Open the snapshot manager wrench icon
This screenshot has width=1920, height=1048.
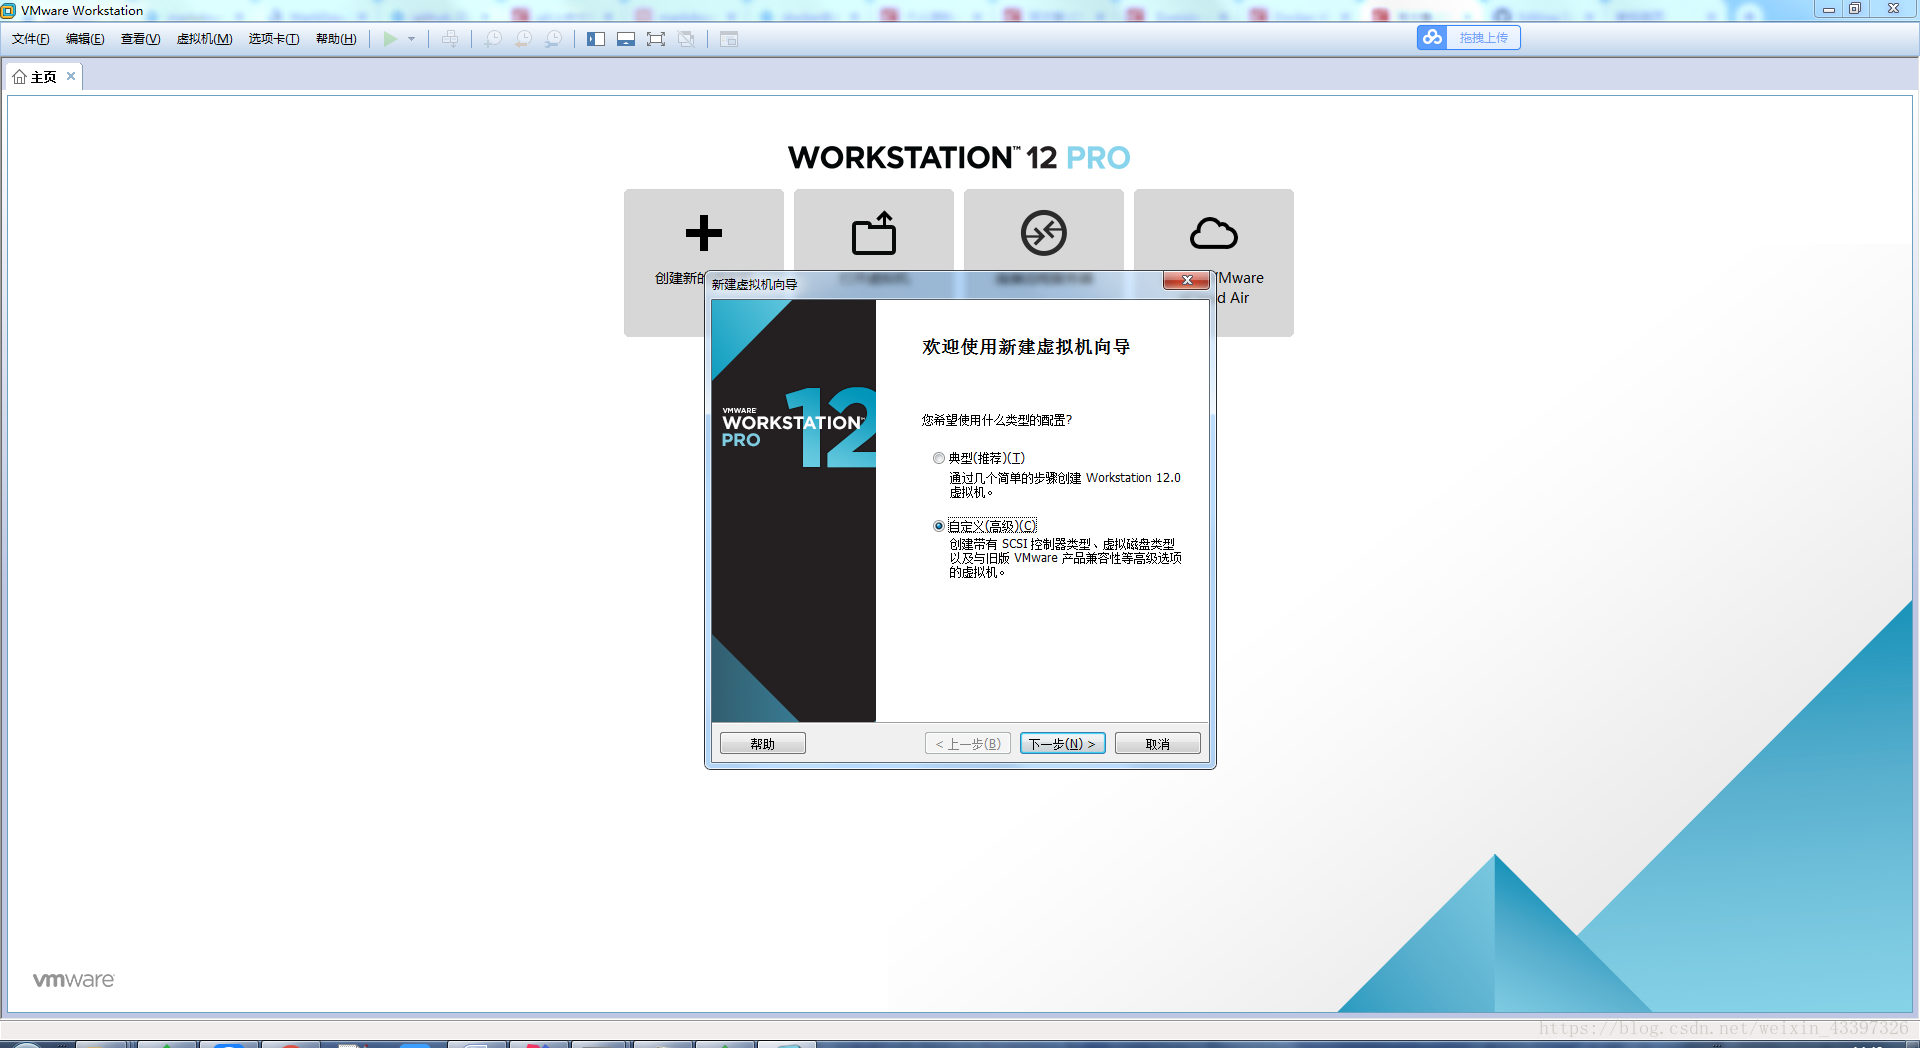[553, 39]
